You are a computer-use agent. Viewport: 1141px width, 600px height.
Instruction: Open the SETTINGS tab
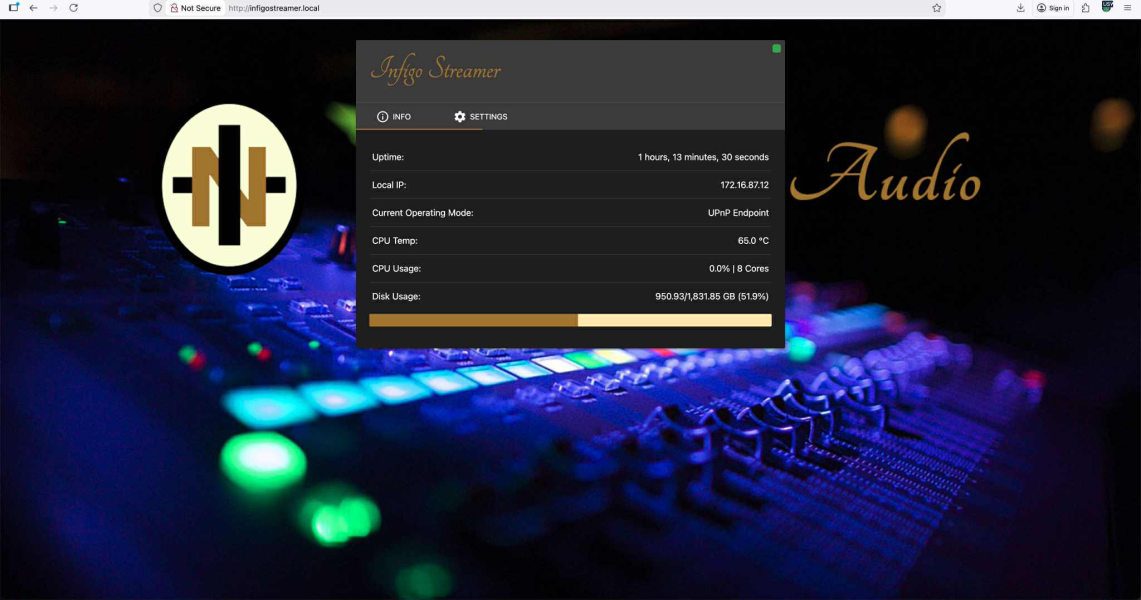(480, 117)
